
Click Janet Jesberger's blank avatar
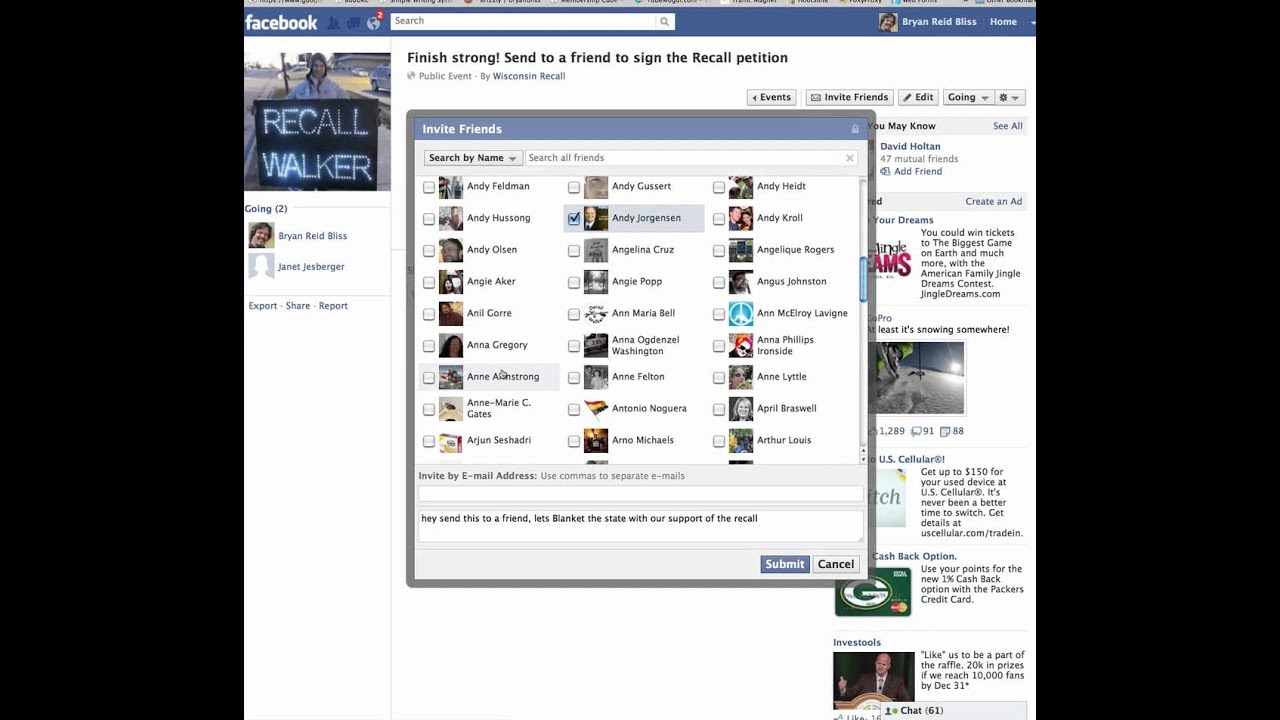[261, 266]
